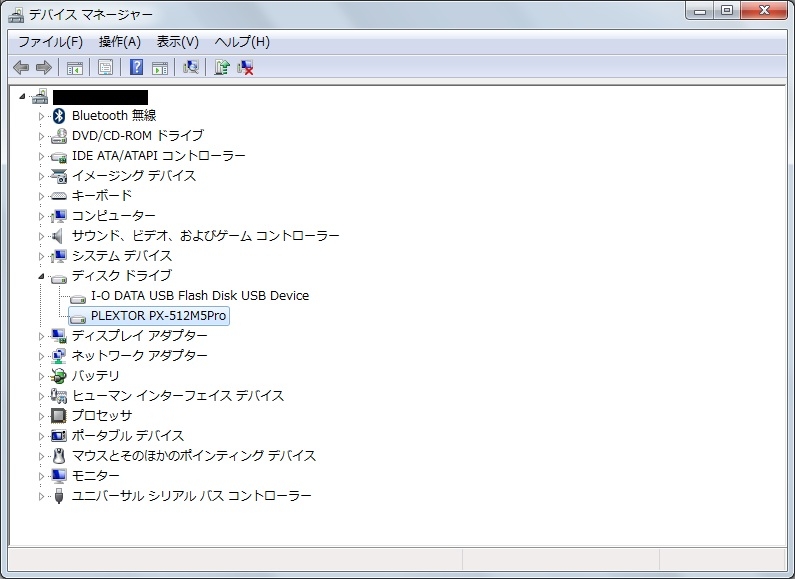The image size is (795, 579).
Task: Select the ネットワーク アダプター label
Action: 139,355
